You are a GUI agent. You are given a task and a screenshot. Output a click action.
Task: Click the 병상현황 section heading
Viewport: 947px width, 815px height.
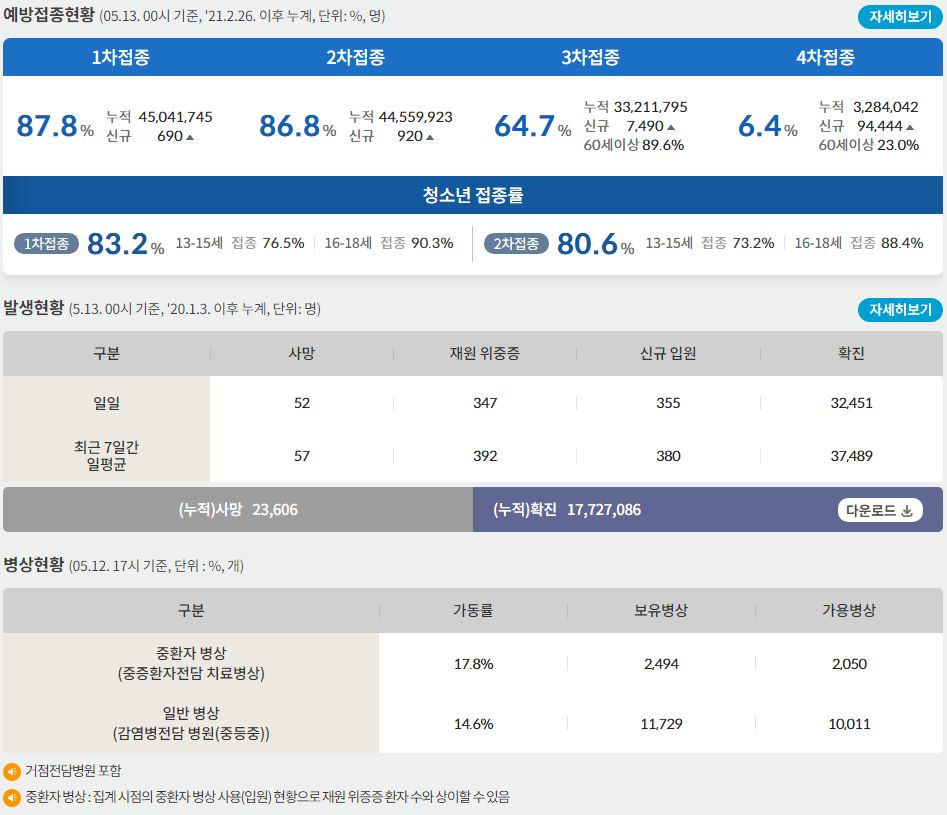point(34,565)
